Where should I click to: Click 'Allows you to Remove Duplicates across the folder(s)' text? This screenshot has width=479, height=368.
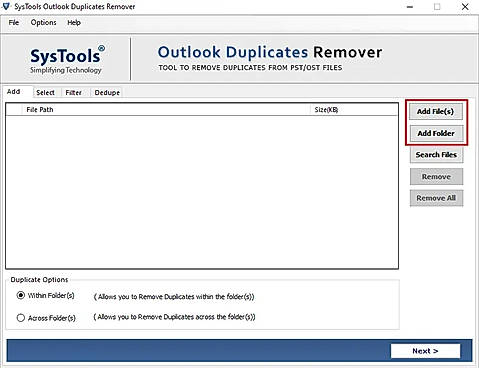[x=174, y=317]
